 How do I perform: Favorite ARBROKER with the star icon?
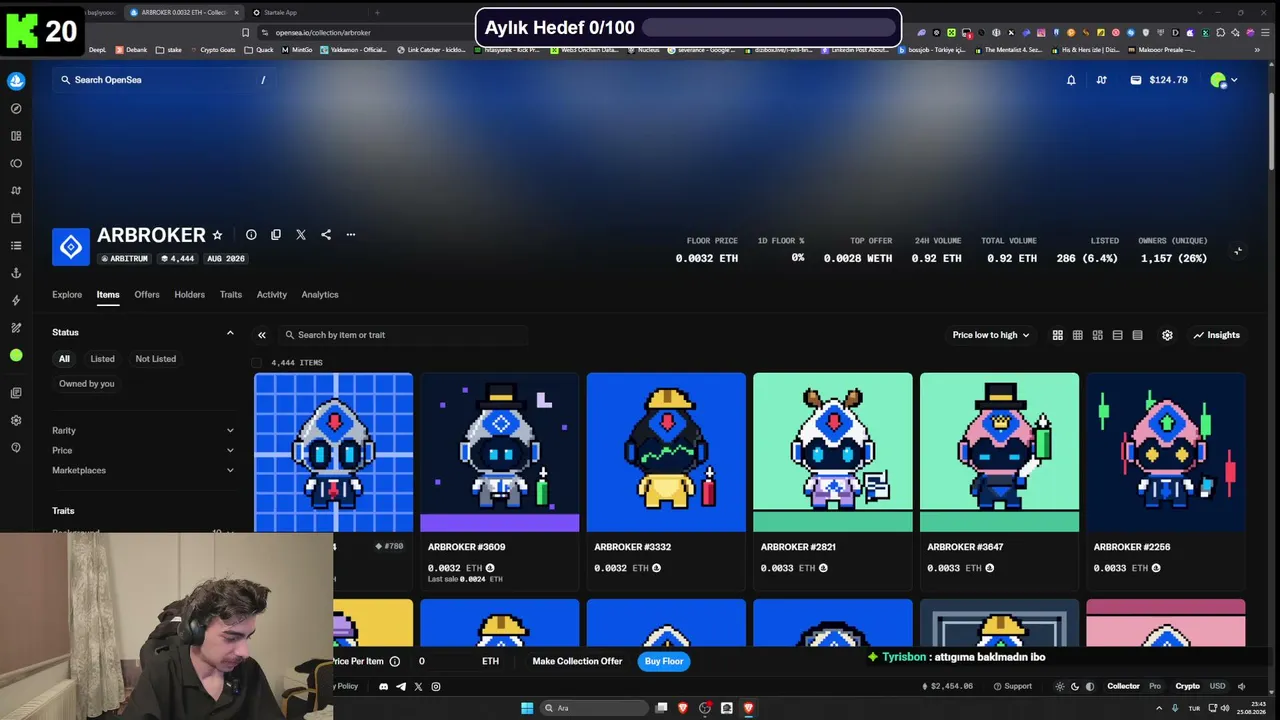point(217,235)
